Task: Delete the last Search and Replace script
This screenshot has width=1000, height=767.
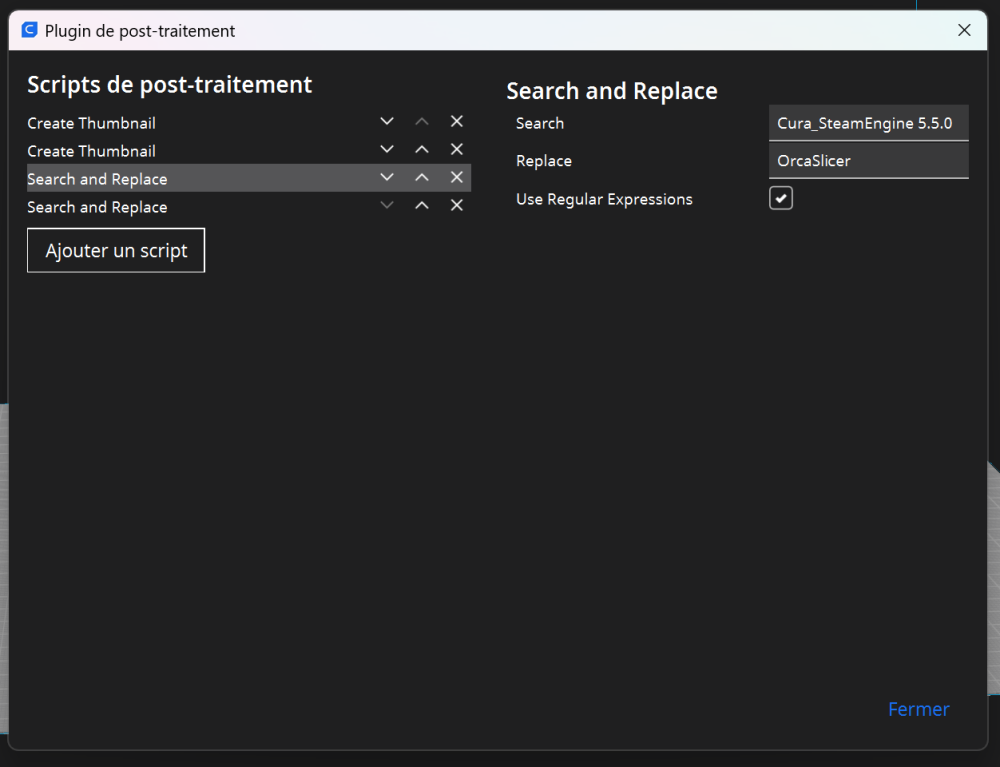Action: point(457,206)
